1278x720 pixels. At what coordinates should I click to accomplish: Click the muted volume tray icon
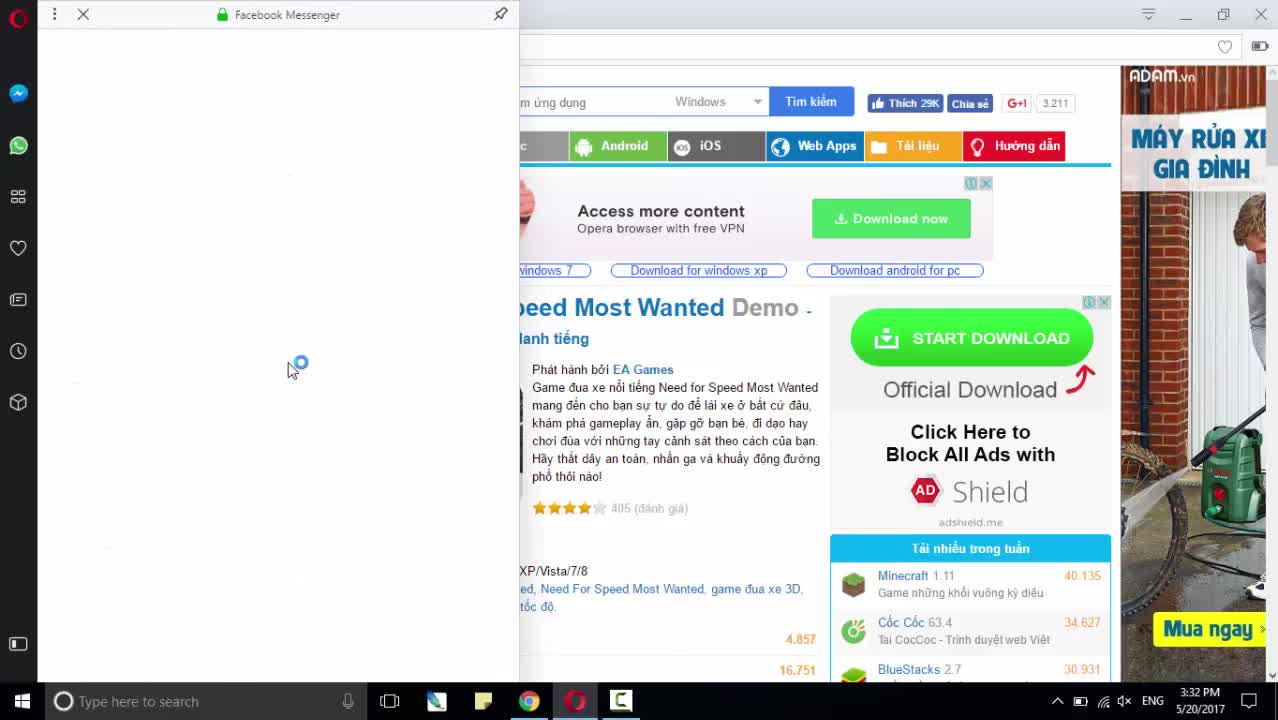1124,701
